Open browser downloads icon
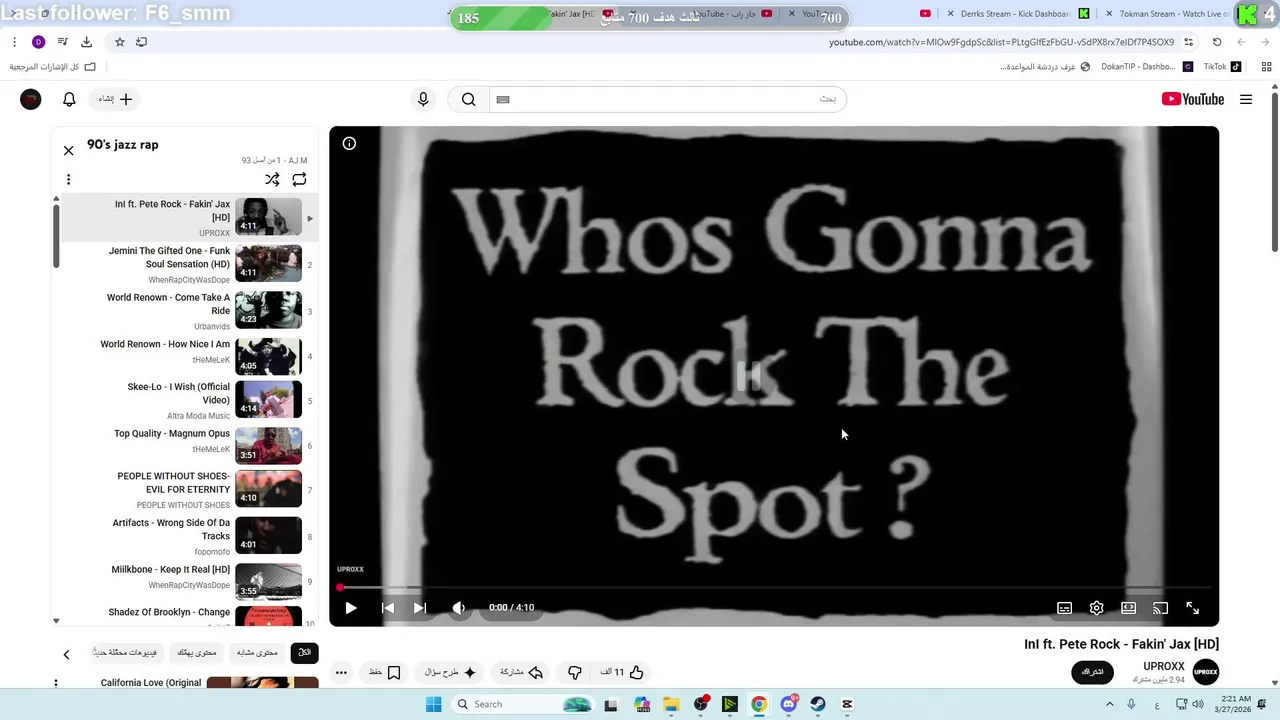 [86, 42]
